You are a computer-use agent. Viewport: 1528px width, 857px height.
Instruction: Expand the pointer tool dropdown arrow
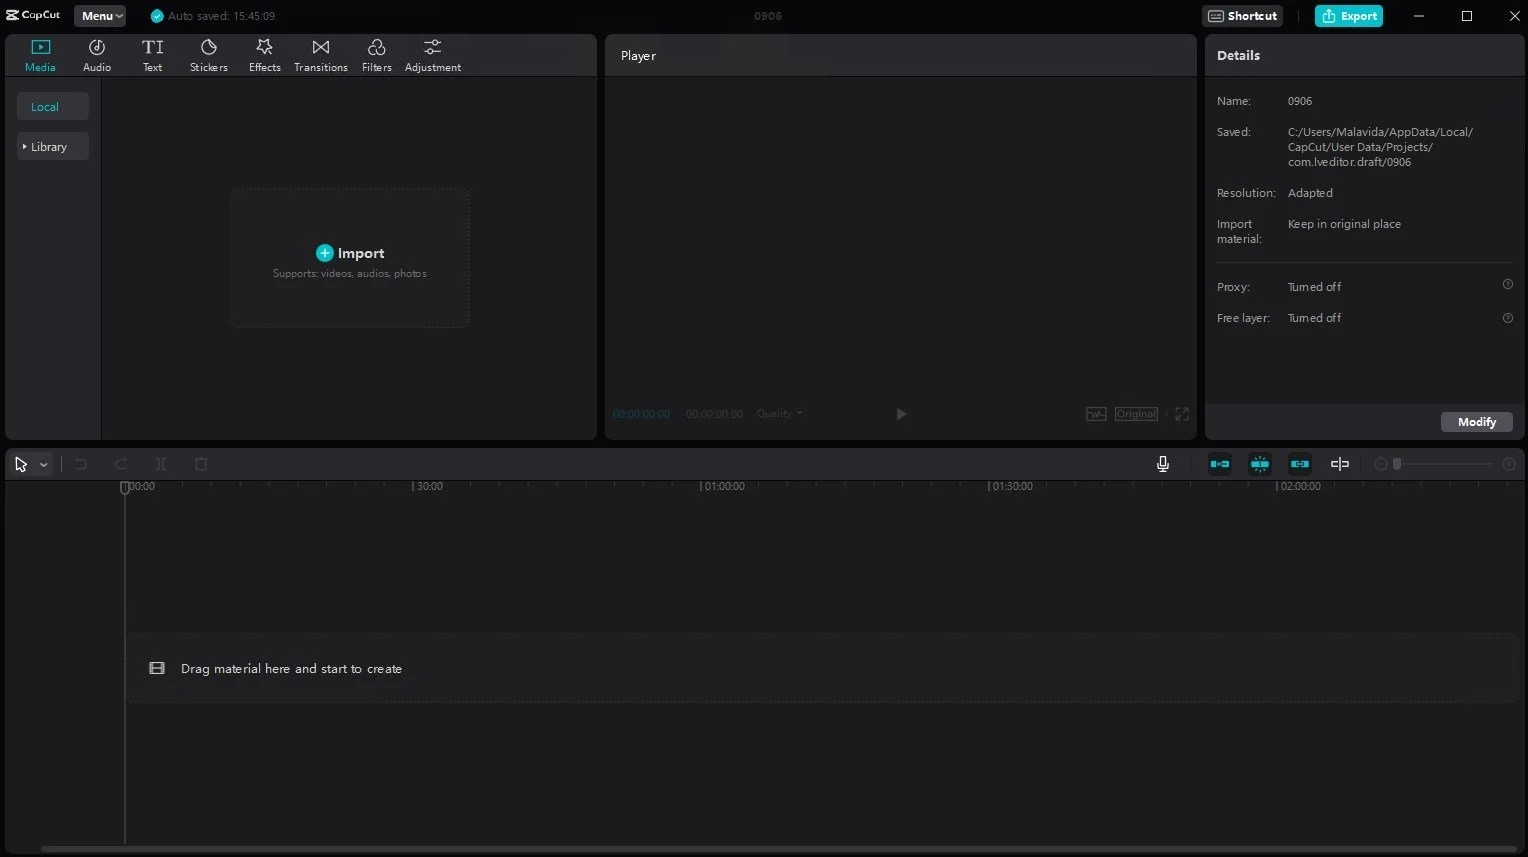44,465
